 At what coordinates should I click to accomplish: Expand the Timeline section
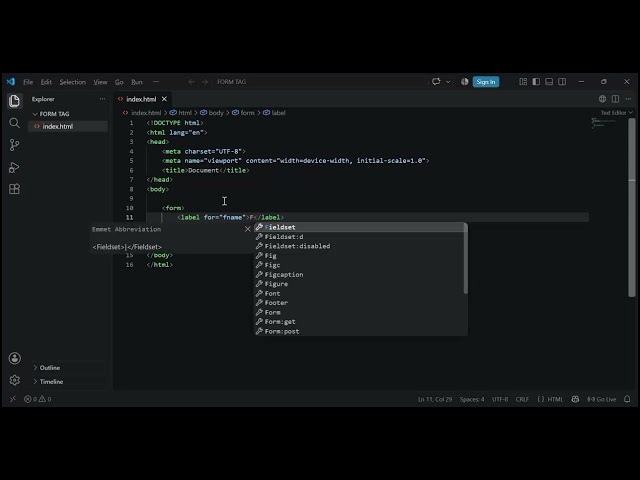51,382
